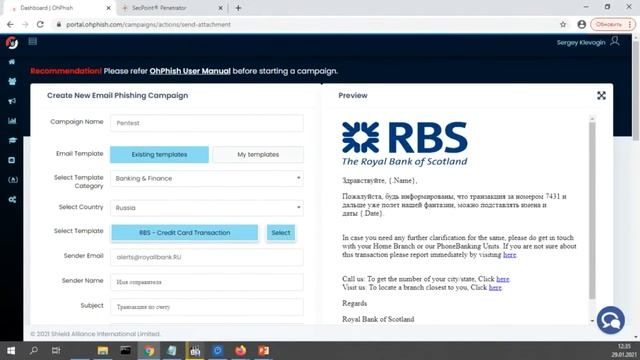Screen dimensions: 640x360
Task: Click the preview pane scrollbar thumb
Action: point(592,210)
